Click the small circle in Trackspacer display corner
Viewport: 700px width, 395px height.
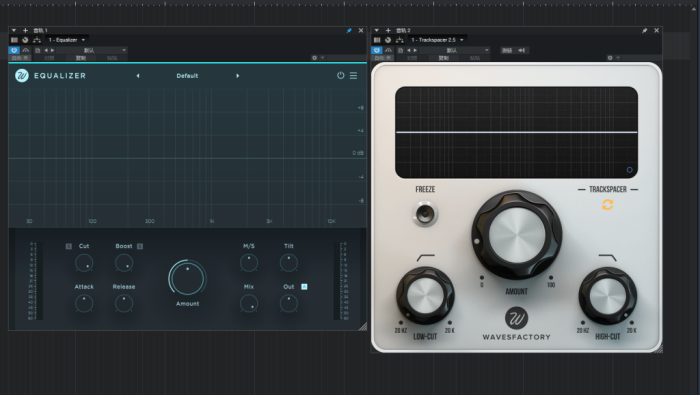click(629, 170)
